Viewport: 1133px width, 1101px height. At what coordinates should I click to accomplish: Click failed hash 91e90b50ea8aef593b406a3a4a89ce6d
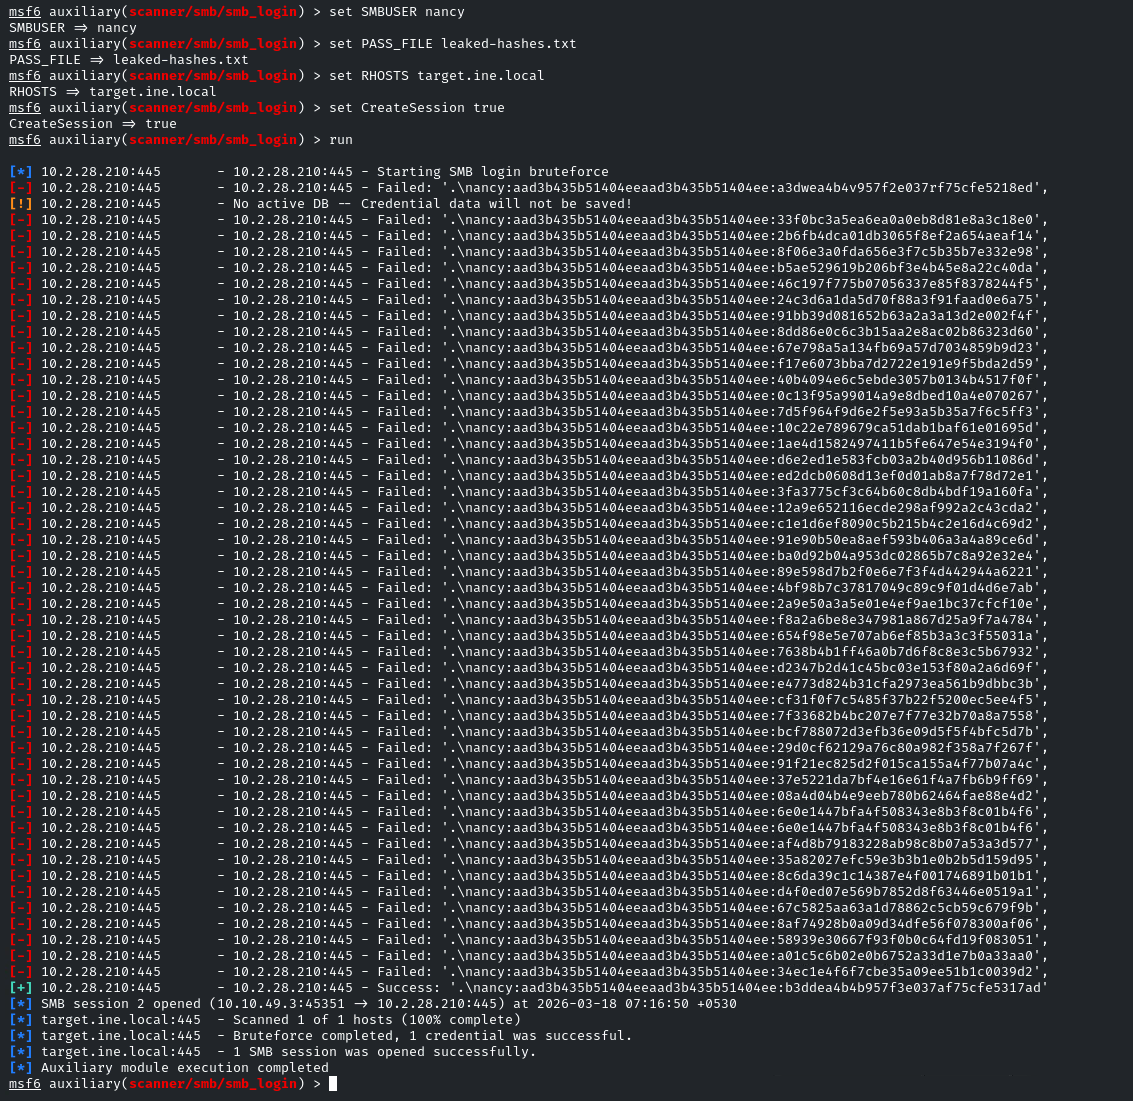click(905, 539)
